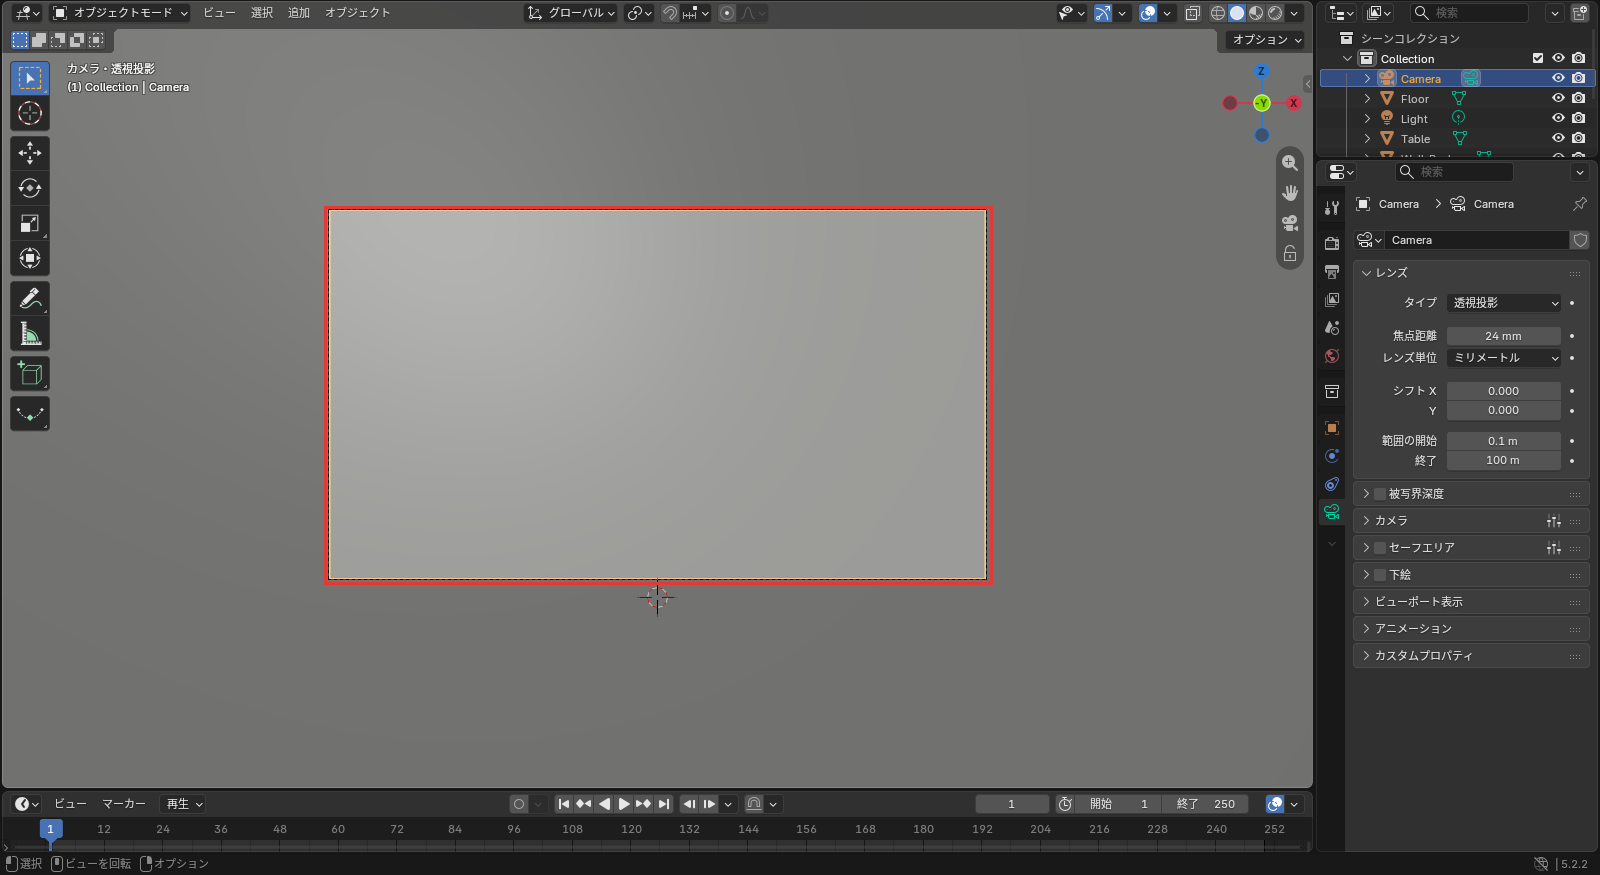The width and height of the screenshot is (1600, 875).
Task: Hide the Table object in viewport
Action: point(1558,138)
